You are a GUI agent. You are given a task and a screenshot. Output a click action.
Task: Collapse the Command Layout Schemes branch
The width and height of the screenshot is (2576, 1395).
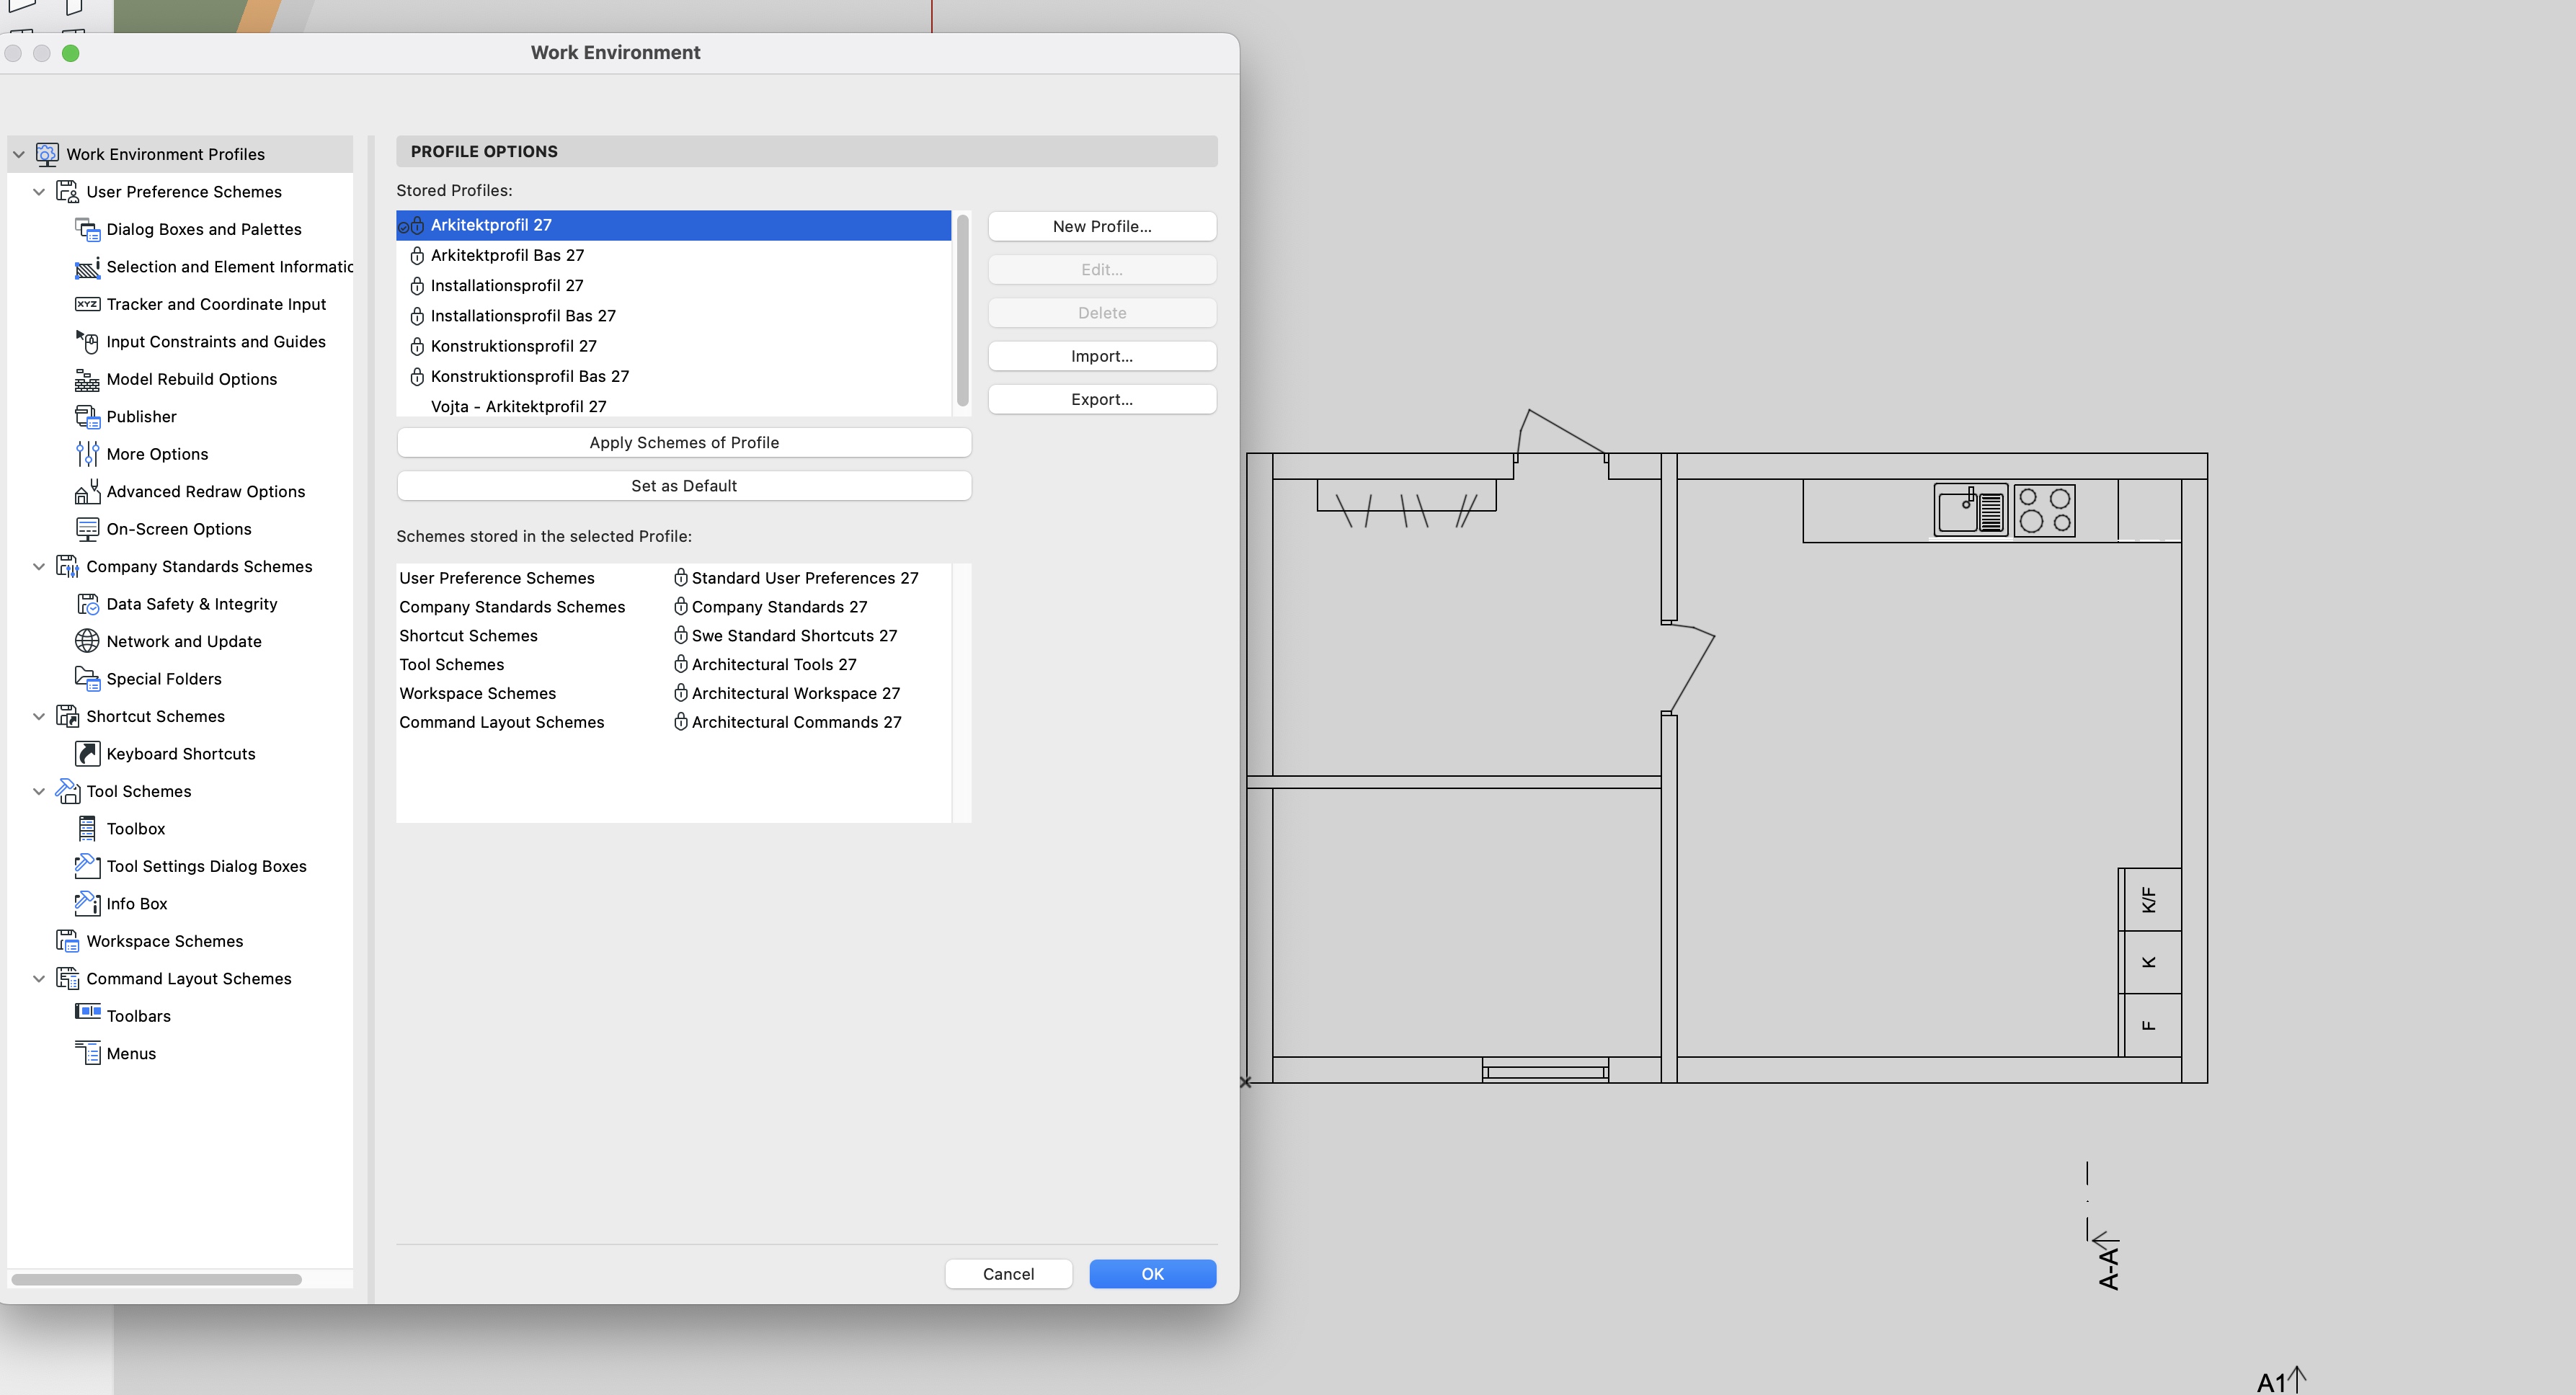point(39,978)
